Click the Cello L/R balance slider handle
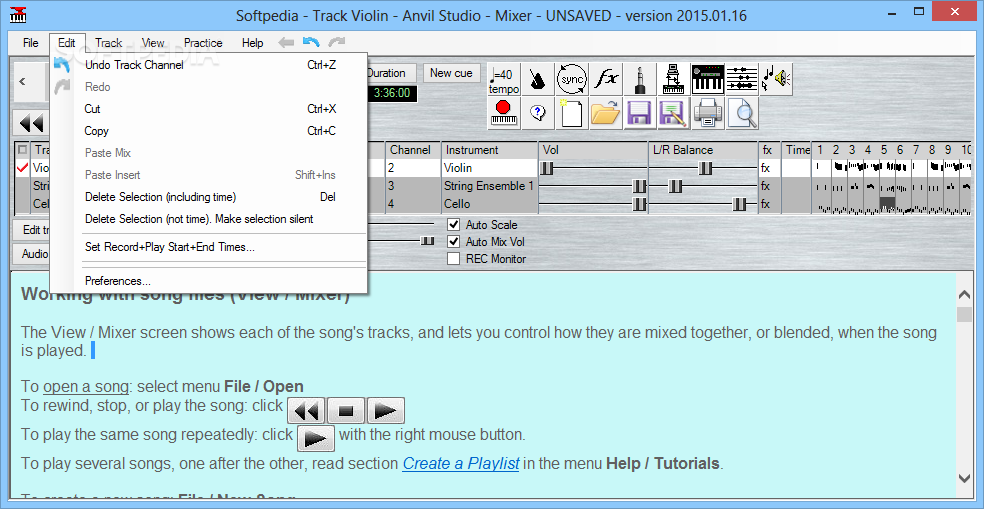984x509 pixels. click(x=740, y=204)
